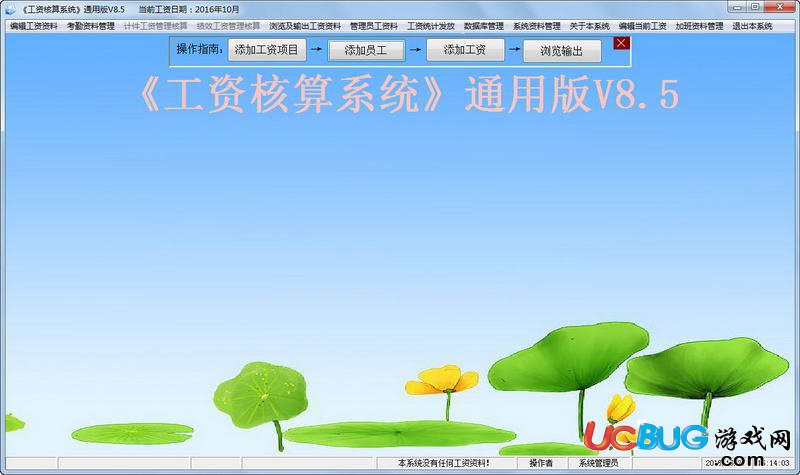Click the 系统管理员 status bar entry
The height and width of the screenshot is (475, 800).
pyautogui.click(x=598, y=463)
